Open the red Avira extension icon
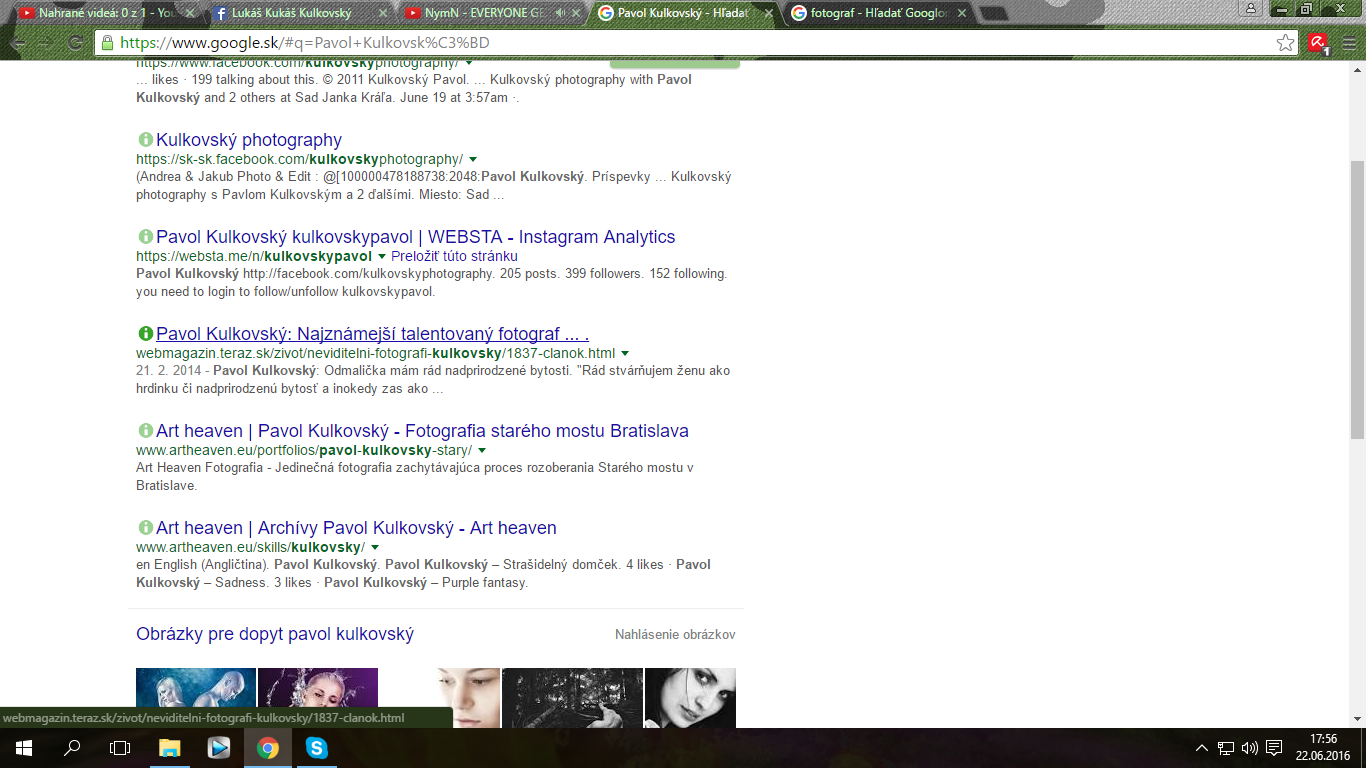 (x=1318, y=43)
